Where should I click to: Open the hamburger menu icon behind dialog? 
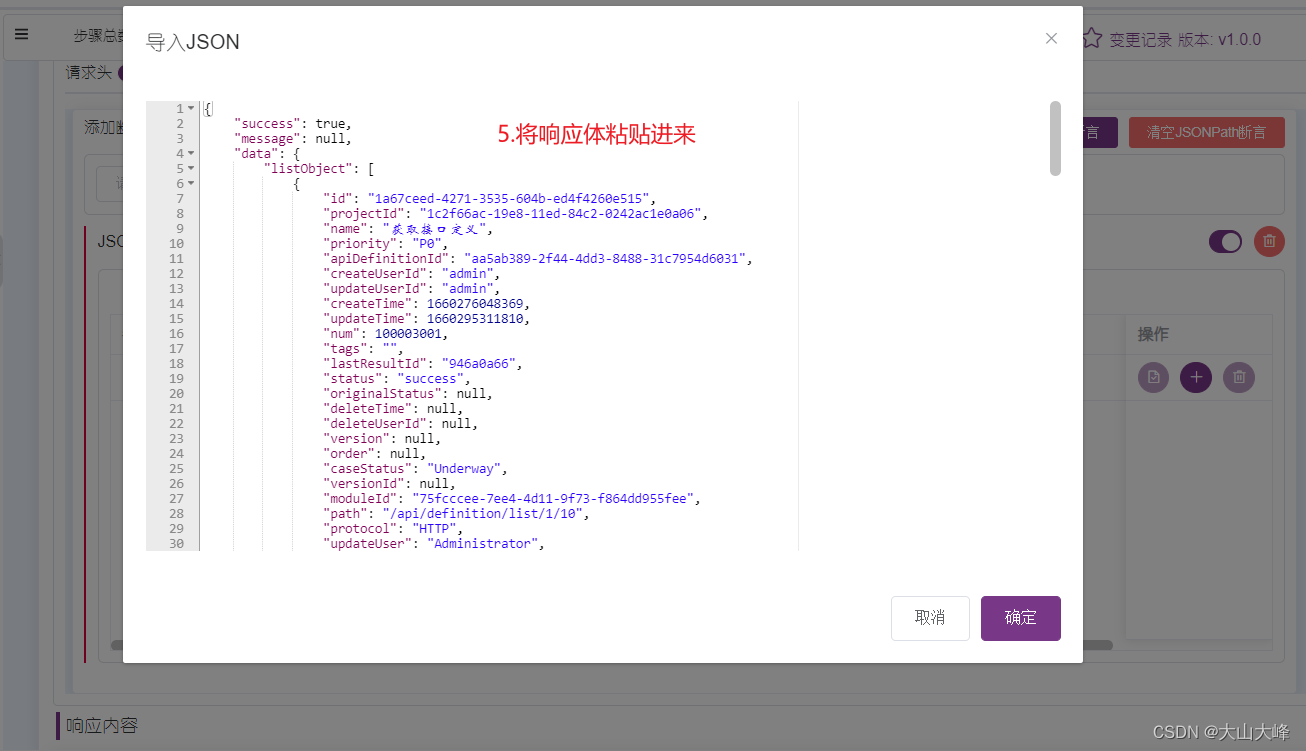[x=21, y=34]
